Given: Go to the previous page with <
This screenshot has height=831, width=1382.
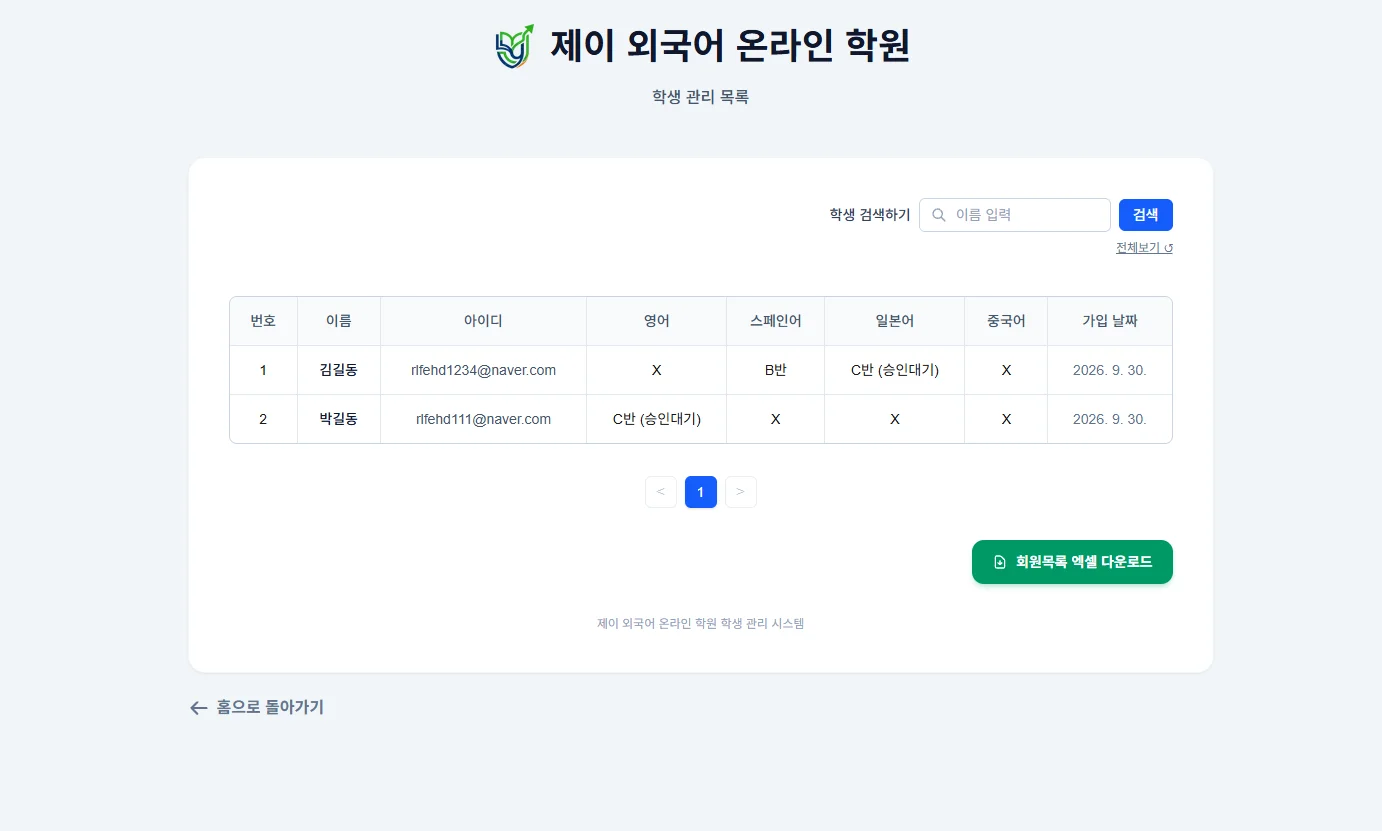Looking at the screenshot, I should click(661, 492).
